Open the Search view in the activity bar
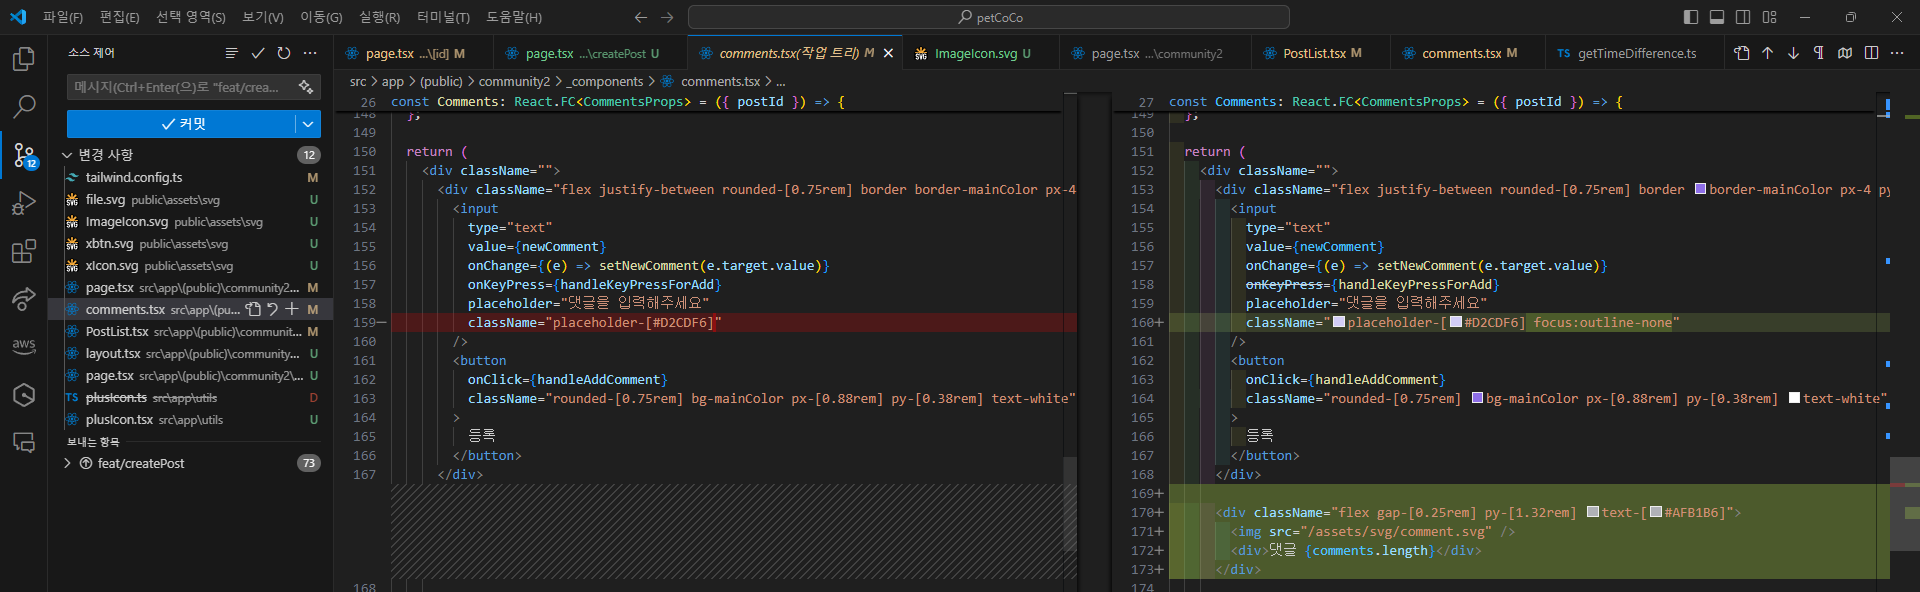This screenshot has height=592, width=1920. pos(24,106)
